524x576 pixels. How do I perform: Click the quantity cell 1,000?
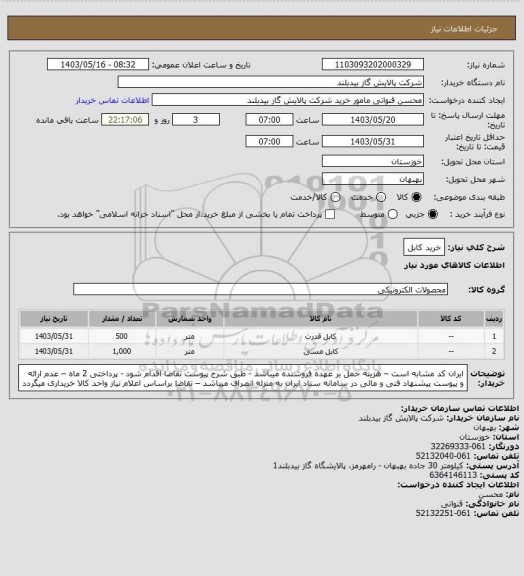click(122, 352)
